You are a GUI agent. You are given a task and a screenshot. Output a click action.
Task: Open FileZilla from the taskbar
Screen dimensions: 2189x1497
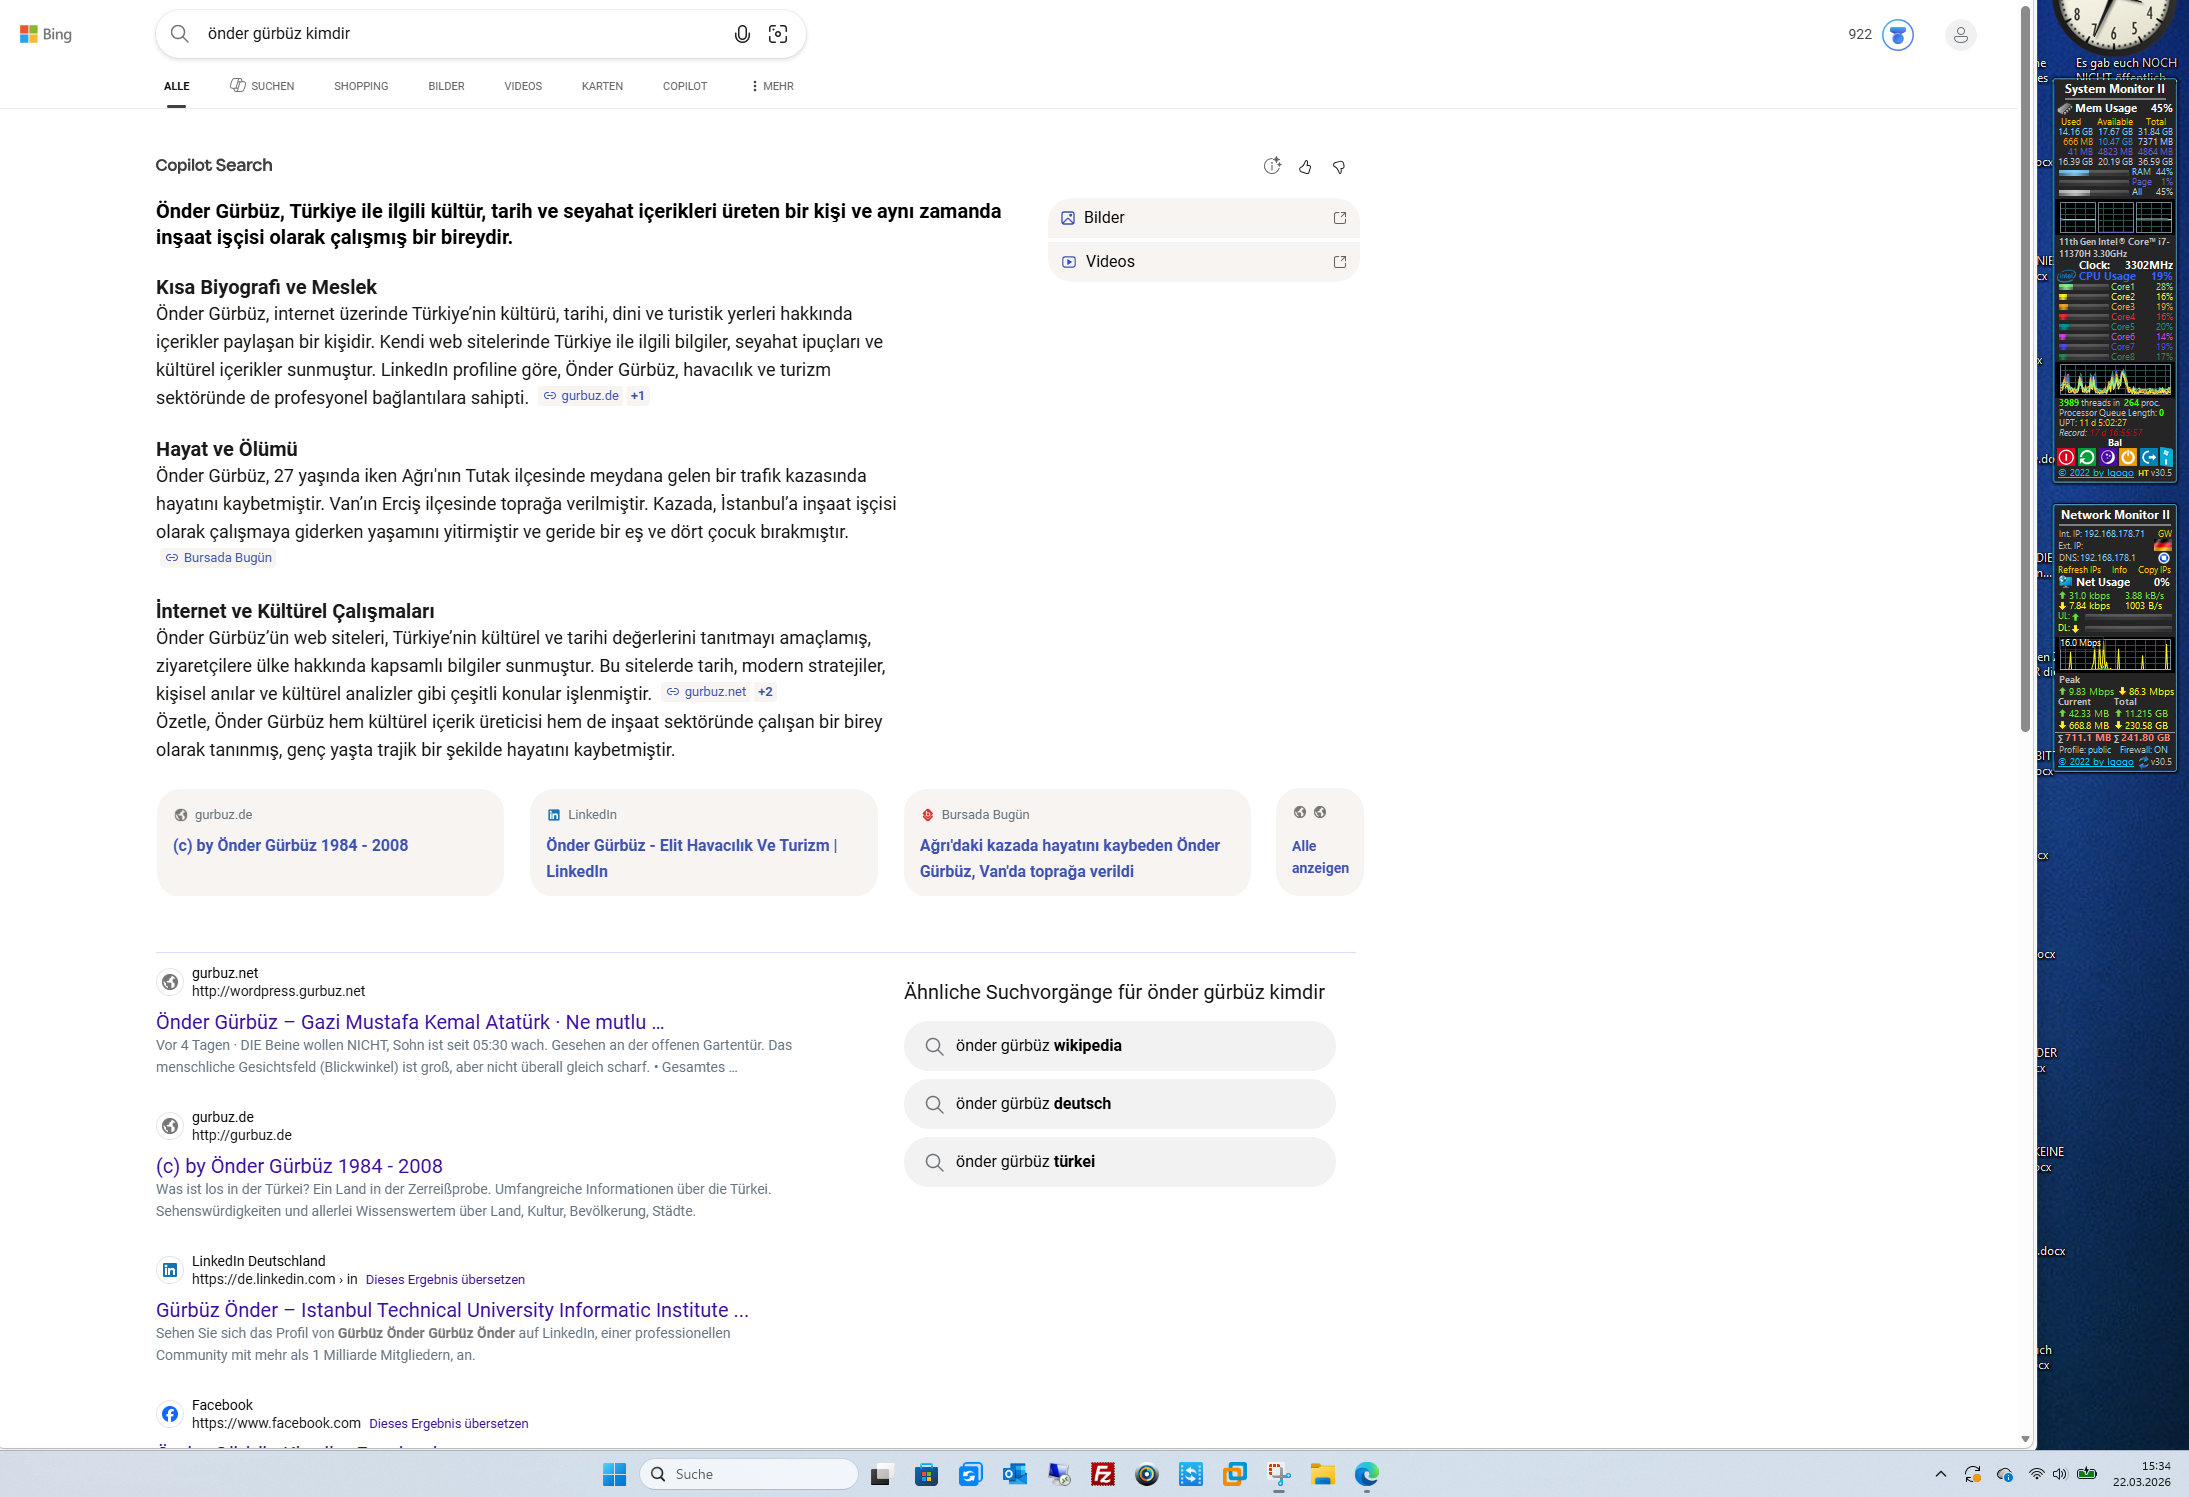coord(1103,1474)
